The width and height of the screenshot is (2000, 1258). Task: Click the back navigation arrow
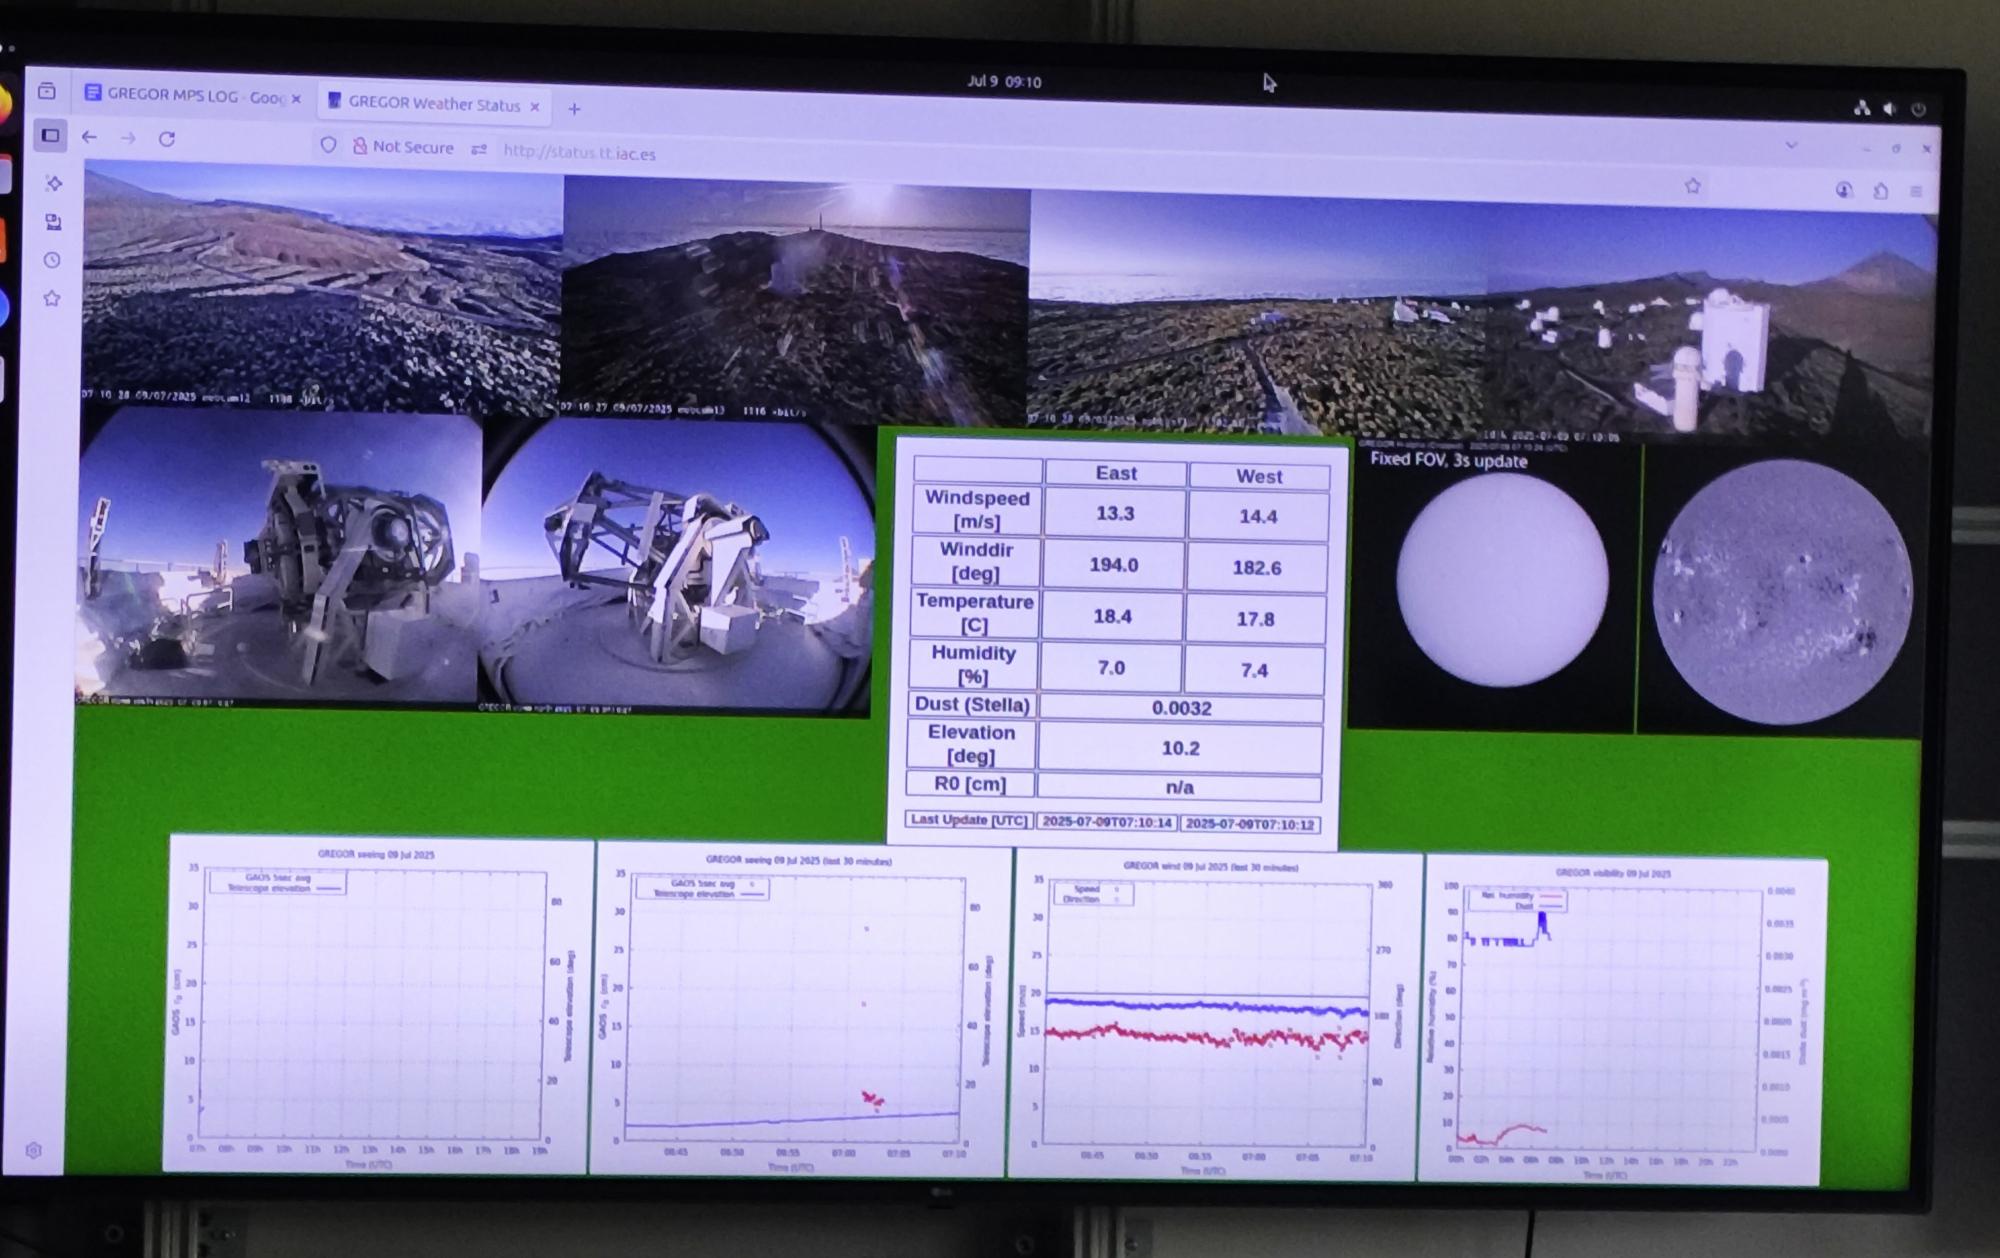(x=90, y=137)
